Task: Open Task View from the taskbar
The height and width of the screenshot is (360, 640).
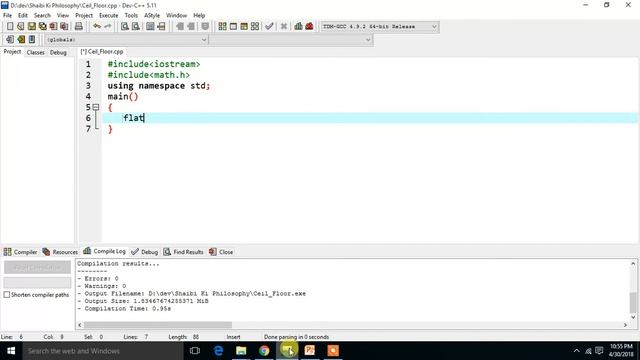Action: pyautogui.click(x=195, y=351)
